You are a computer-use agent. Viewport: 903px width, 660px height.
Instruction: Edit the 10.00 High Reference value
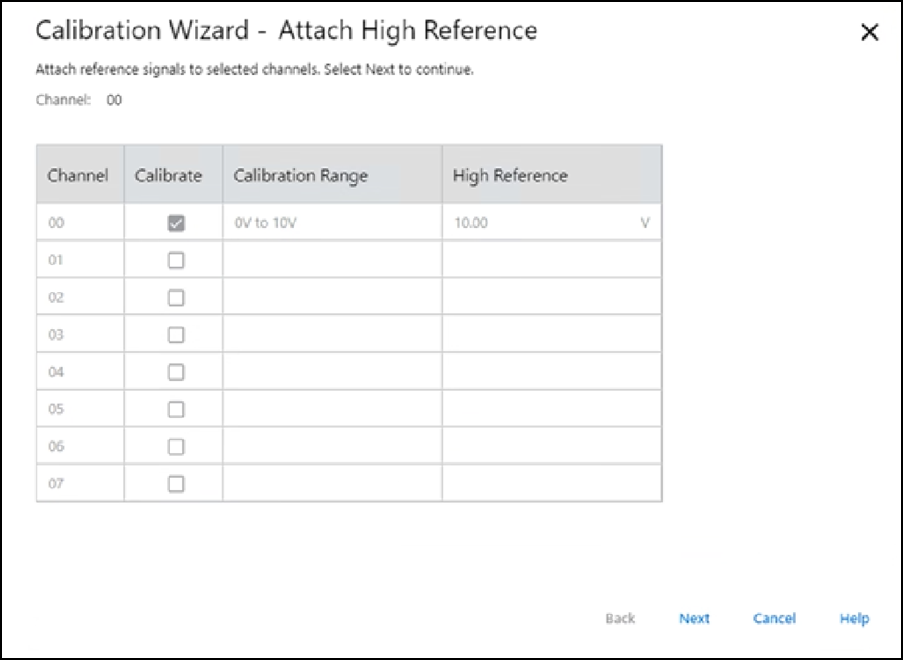tap(540, 223)
